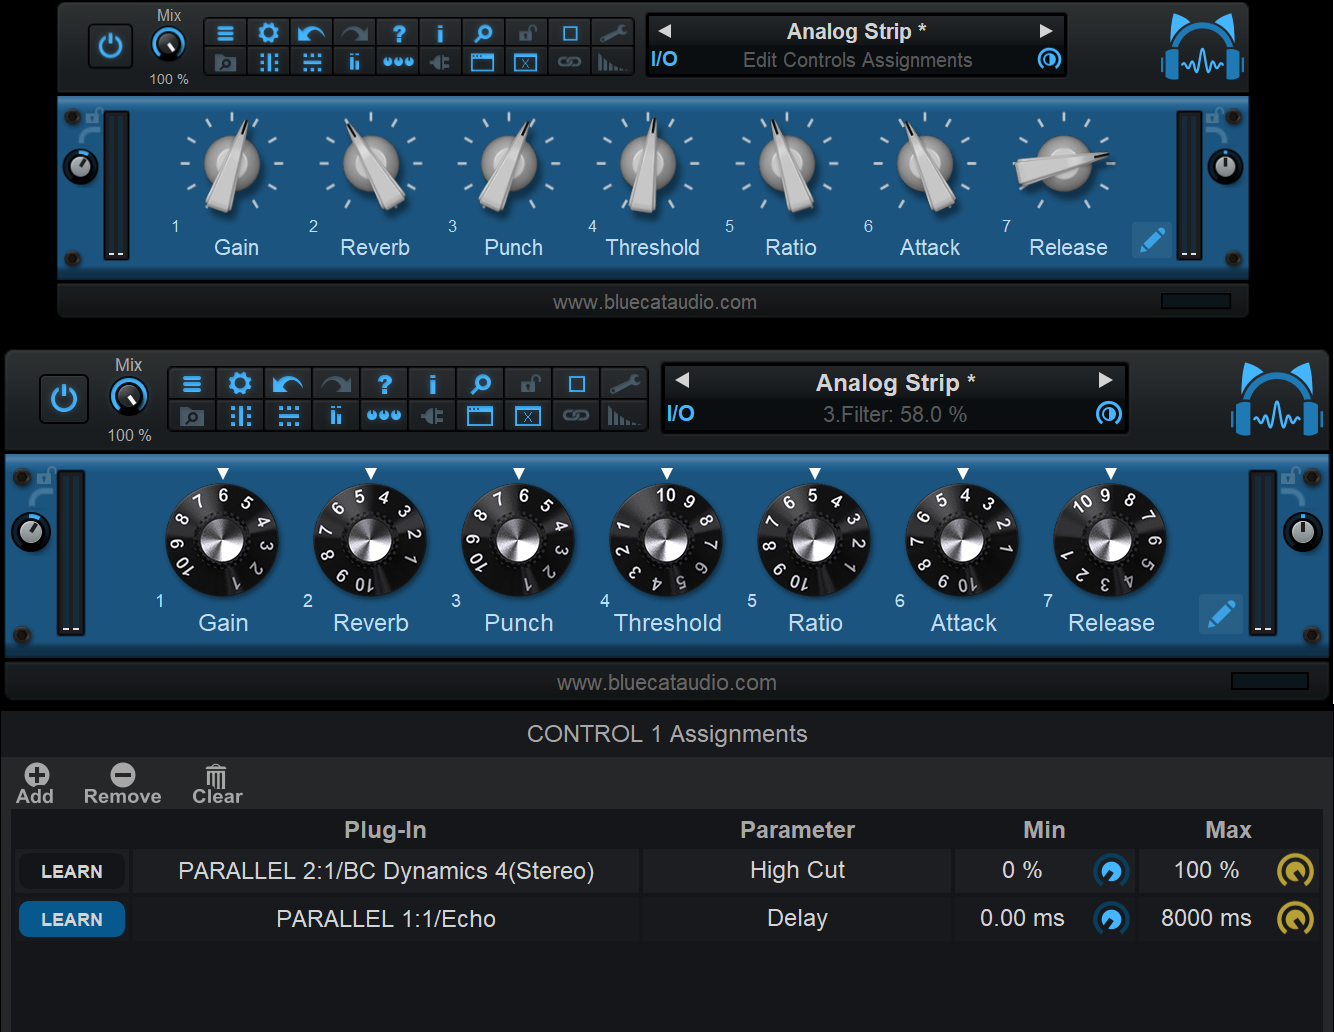
Task: Click level bars icon in lower plug-in toolbar
Action: pyautogui.click(x=624, y=416)
